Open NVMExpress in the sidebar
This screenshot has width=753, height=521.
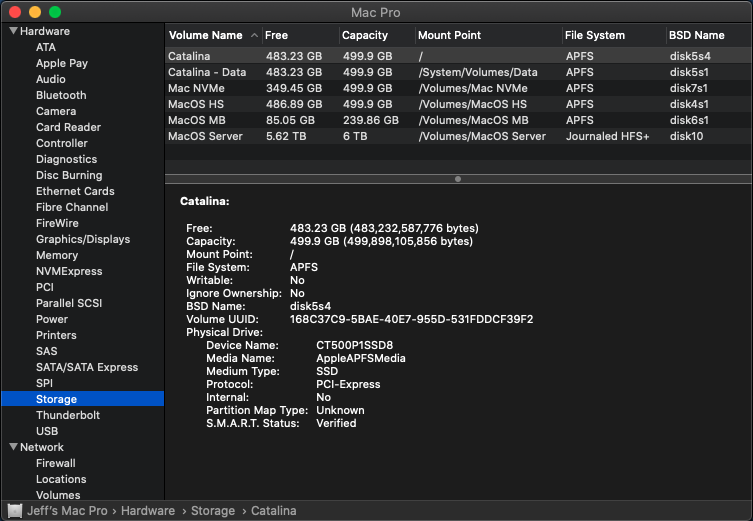coord(69,271)
